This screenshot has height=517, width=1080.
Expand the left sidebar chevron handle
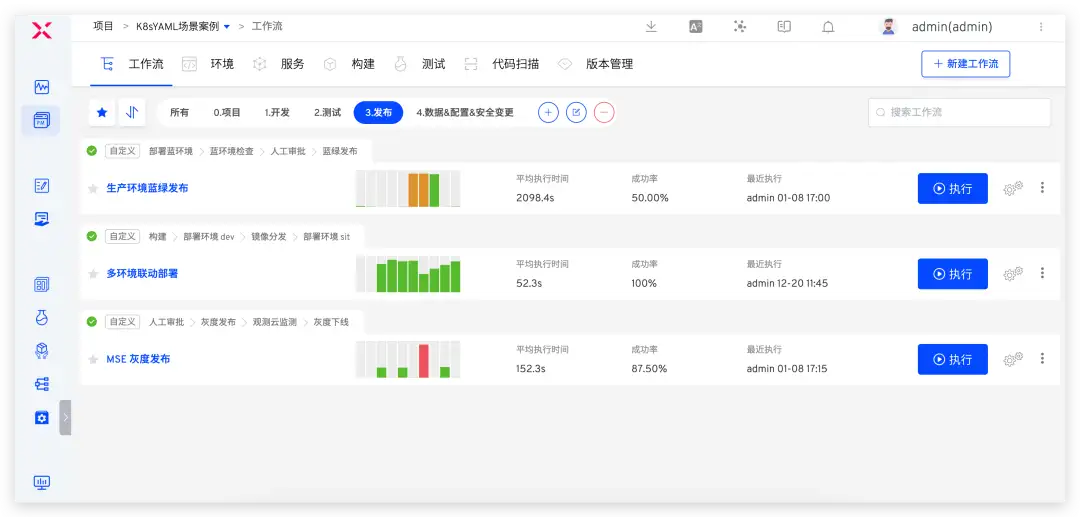pos(65,417)
